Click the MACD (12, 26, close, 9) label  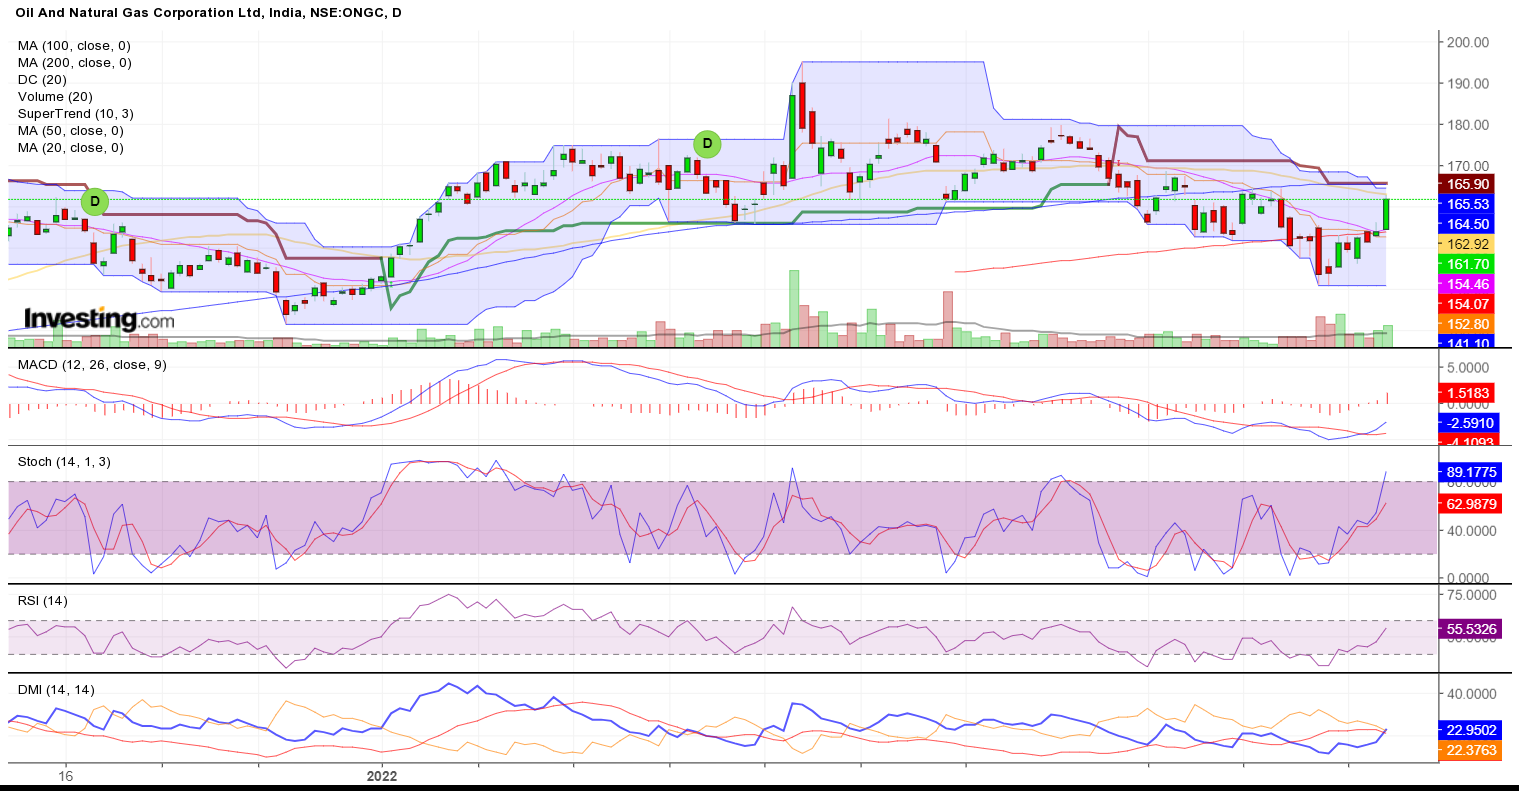[x=92, y=365]
